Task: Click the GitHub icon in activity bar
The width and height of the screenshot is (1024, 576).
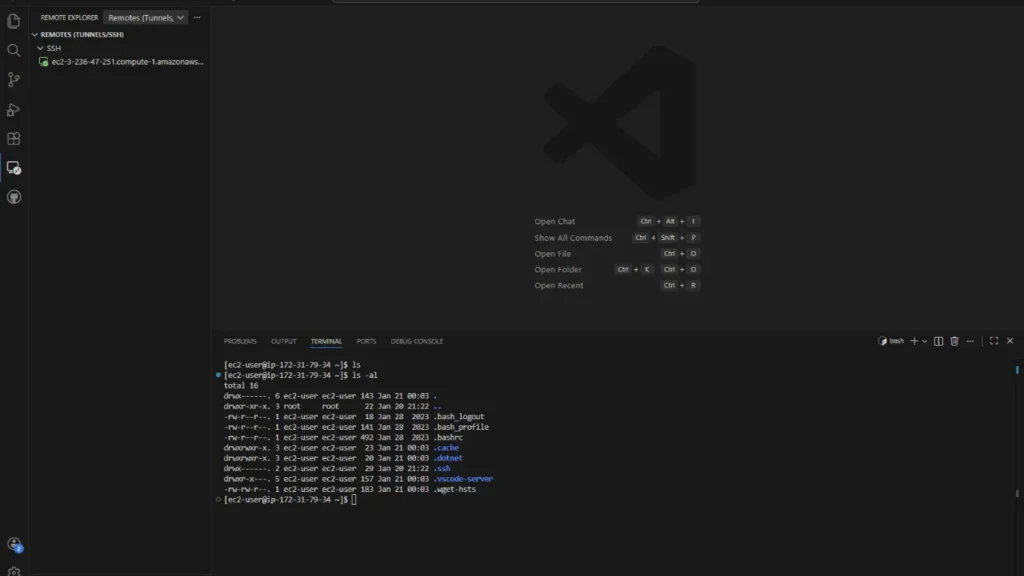Action: pos(14,197)
